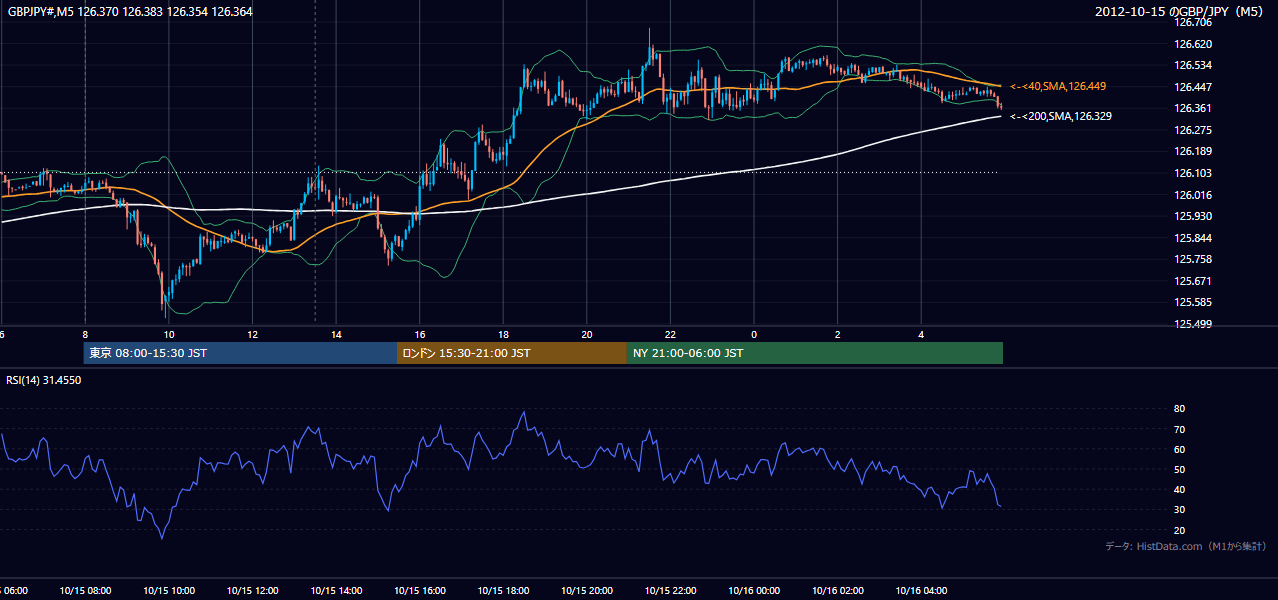Click hour tick 0 under price chart
Viewport: 1278px width, 600px height.
tap(754, 335)
